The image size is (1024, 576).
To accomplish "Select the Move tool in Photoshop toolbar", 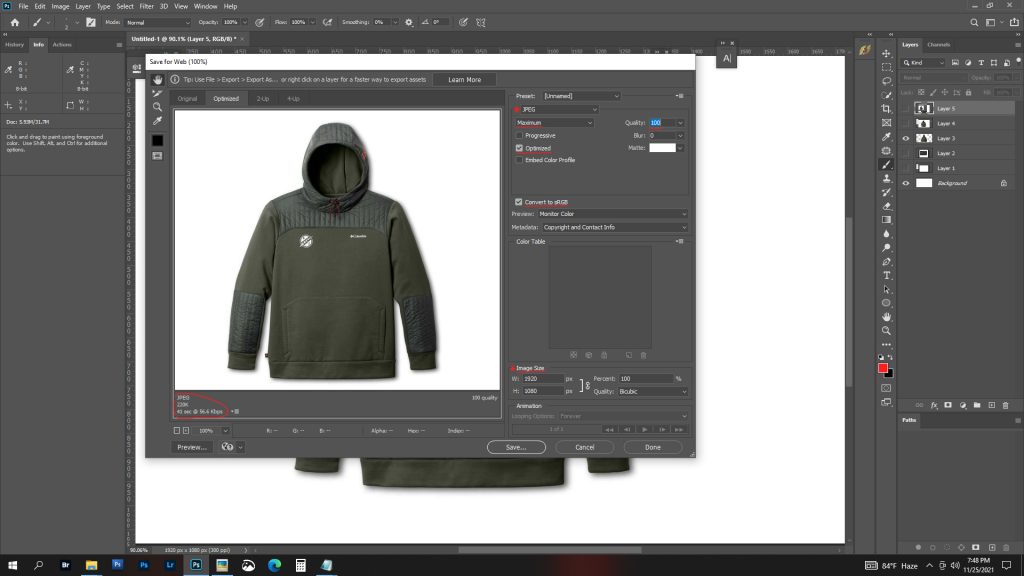I will click(886, 54).
